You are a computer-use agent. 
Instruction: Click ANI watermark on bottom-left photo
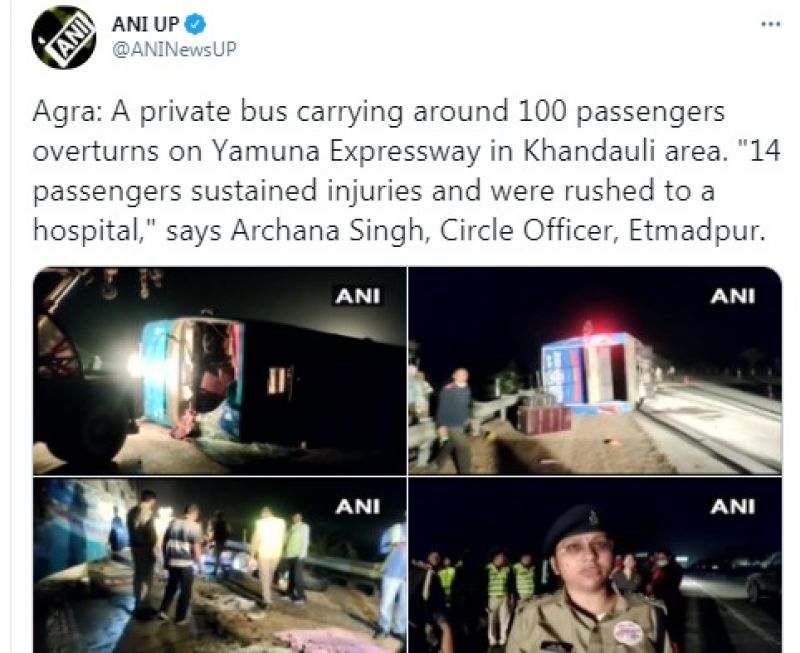coord(358,507)
